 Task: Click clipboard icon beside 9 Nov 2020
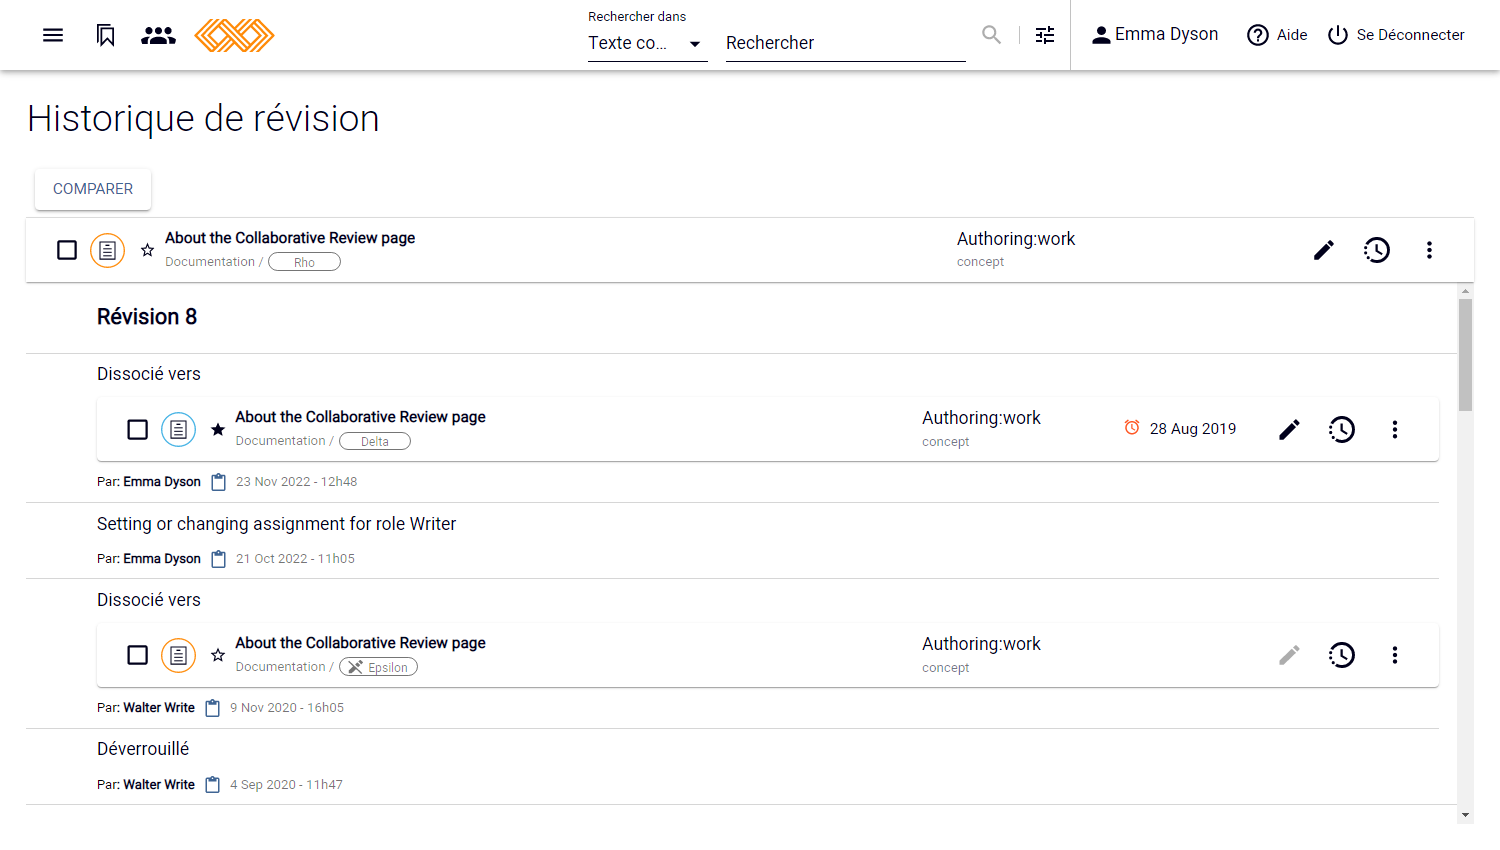213,708
